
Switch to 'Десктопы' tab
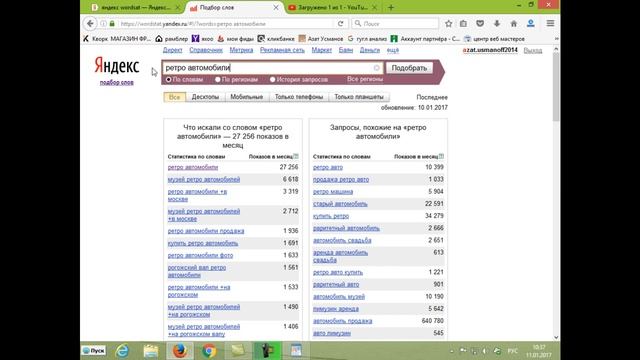click(x=205, y=97)
